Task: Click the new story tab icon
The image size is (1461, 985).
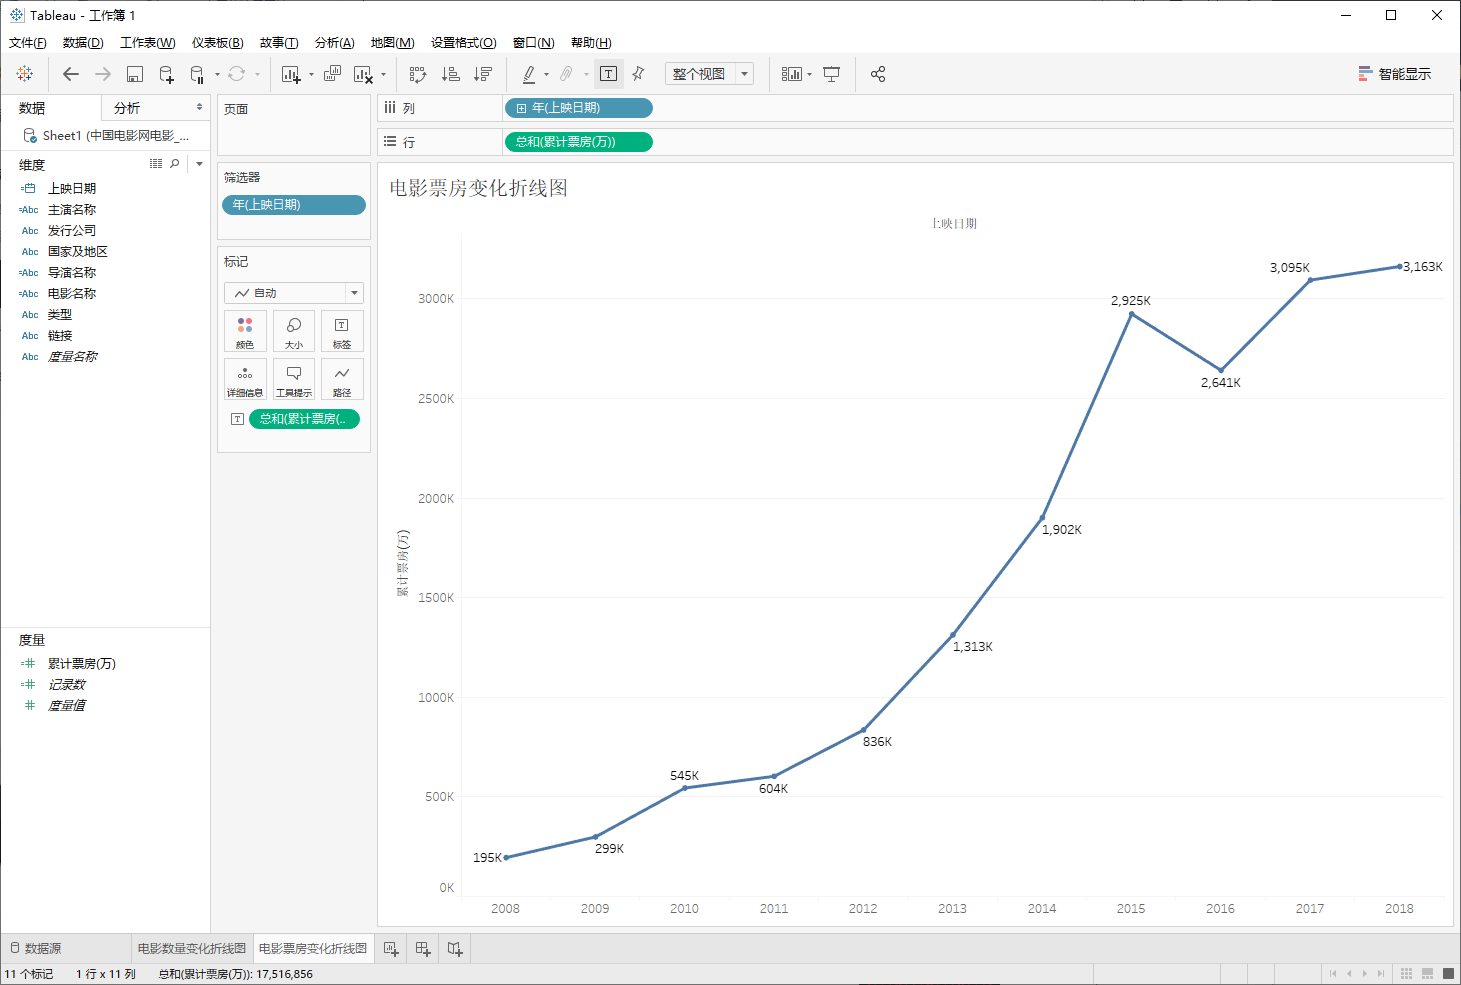Action: coord(455,948)
